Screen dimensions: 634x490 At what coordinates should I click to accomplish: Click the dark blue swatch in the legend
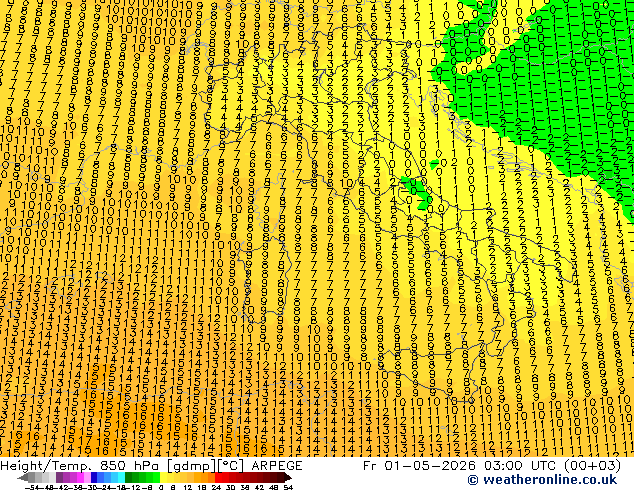pyautogui.click(x=94, y=477)
